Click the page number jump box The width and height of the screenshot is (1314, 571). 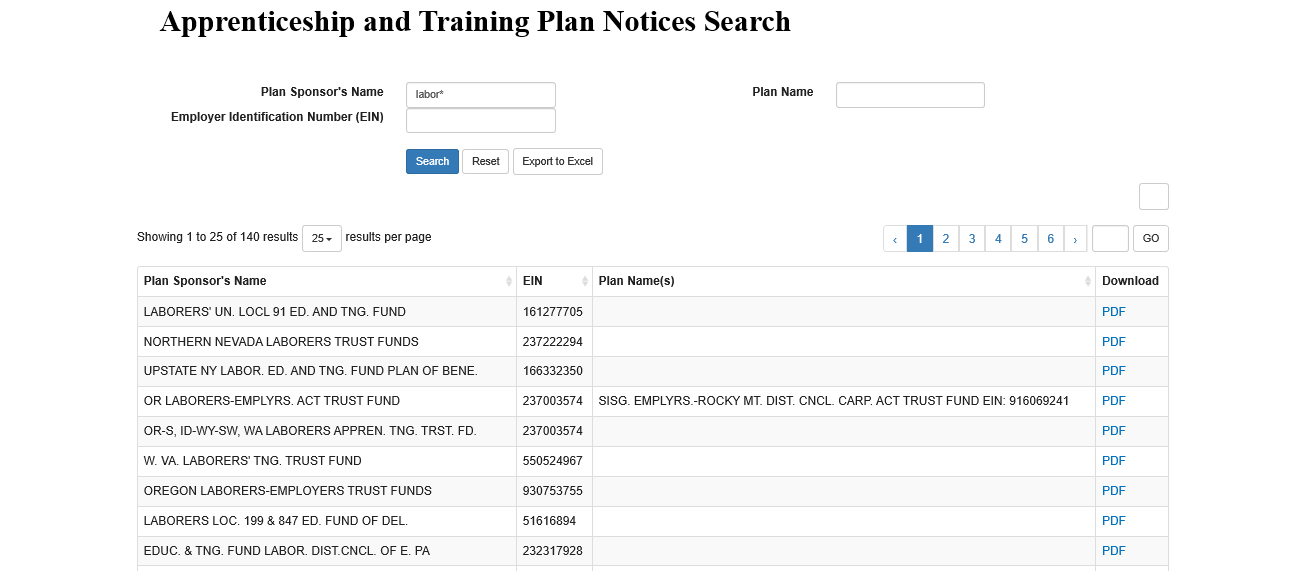pos(1110,238)
